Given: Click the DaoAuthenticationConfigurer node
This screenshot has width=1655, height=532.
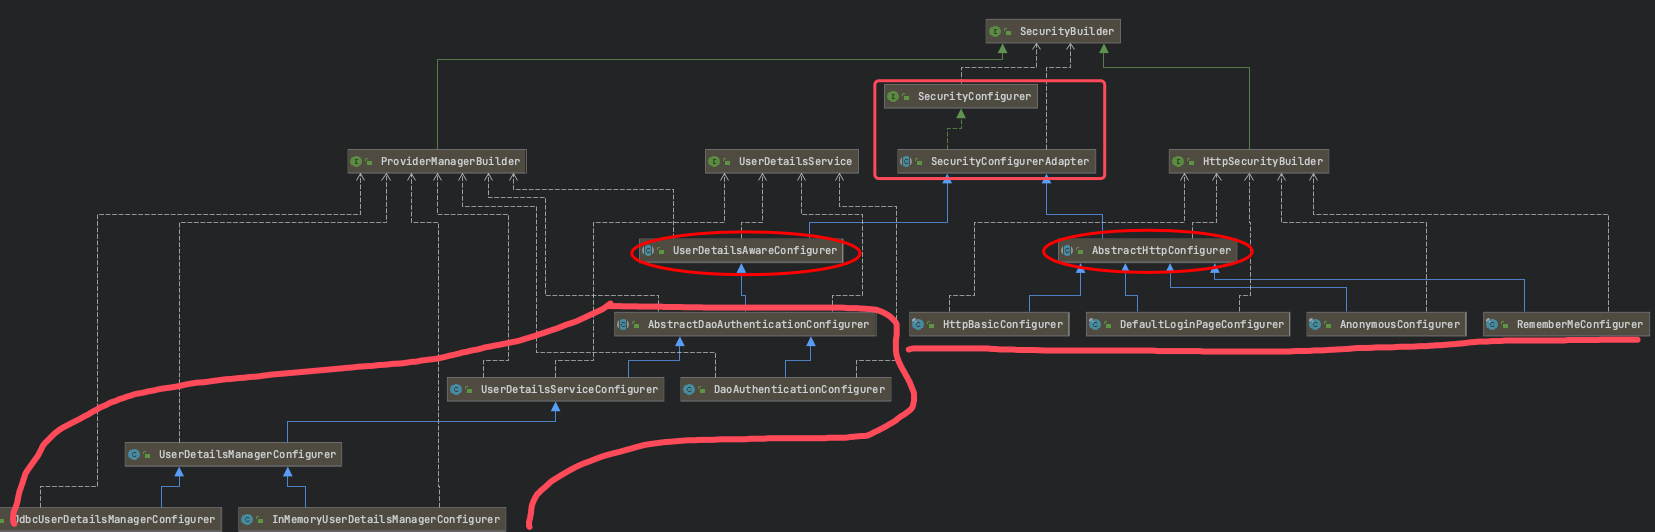Looking at the screenshot, I should tap(785, 389).
